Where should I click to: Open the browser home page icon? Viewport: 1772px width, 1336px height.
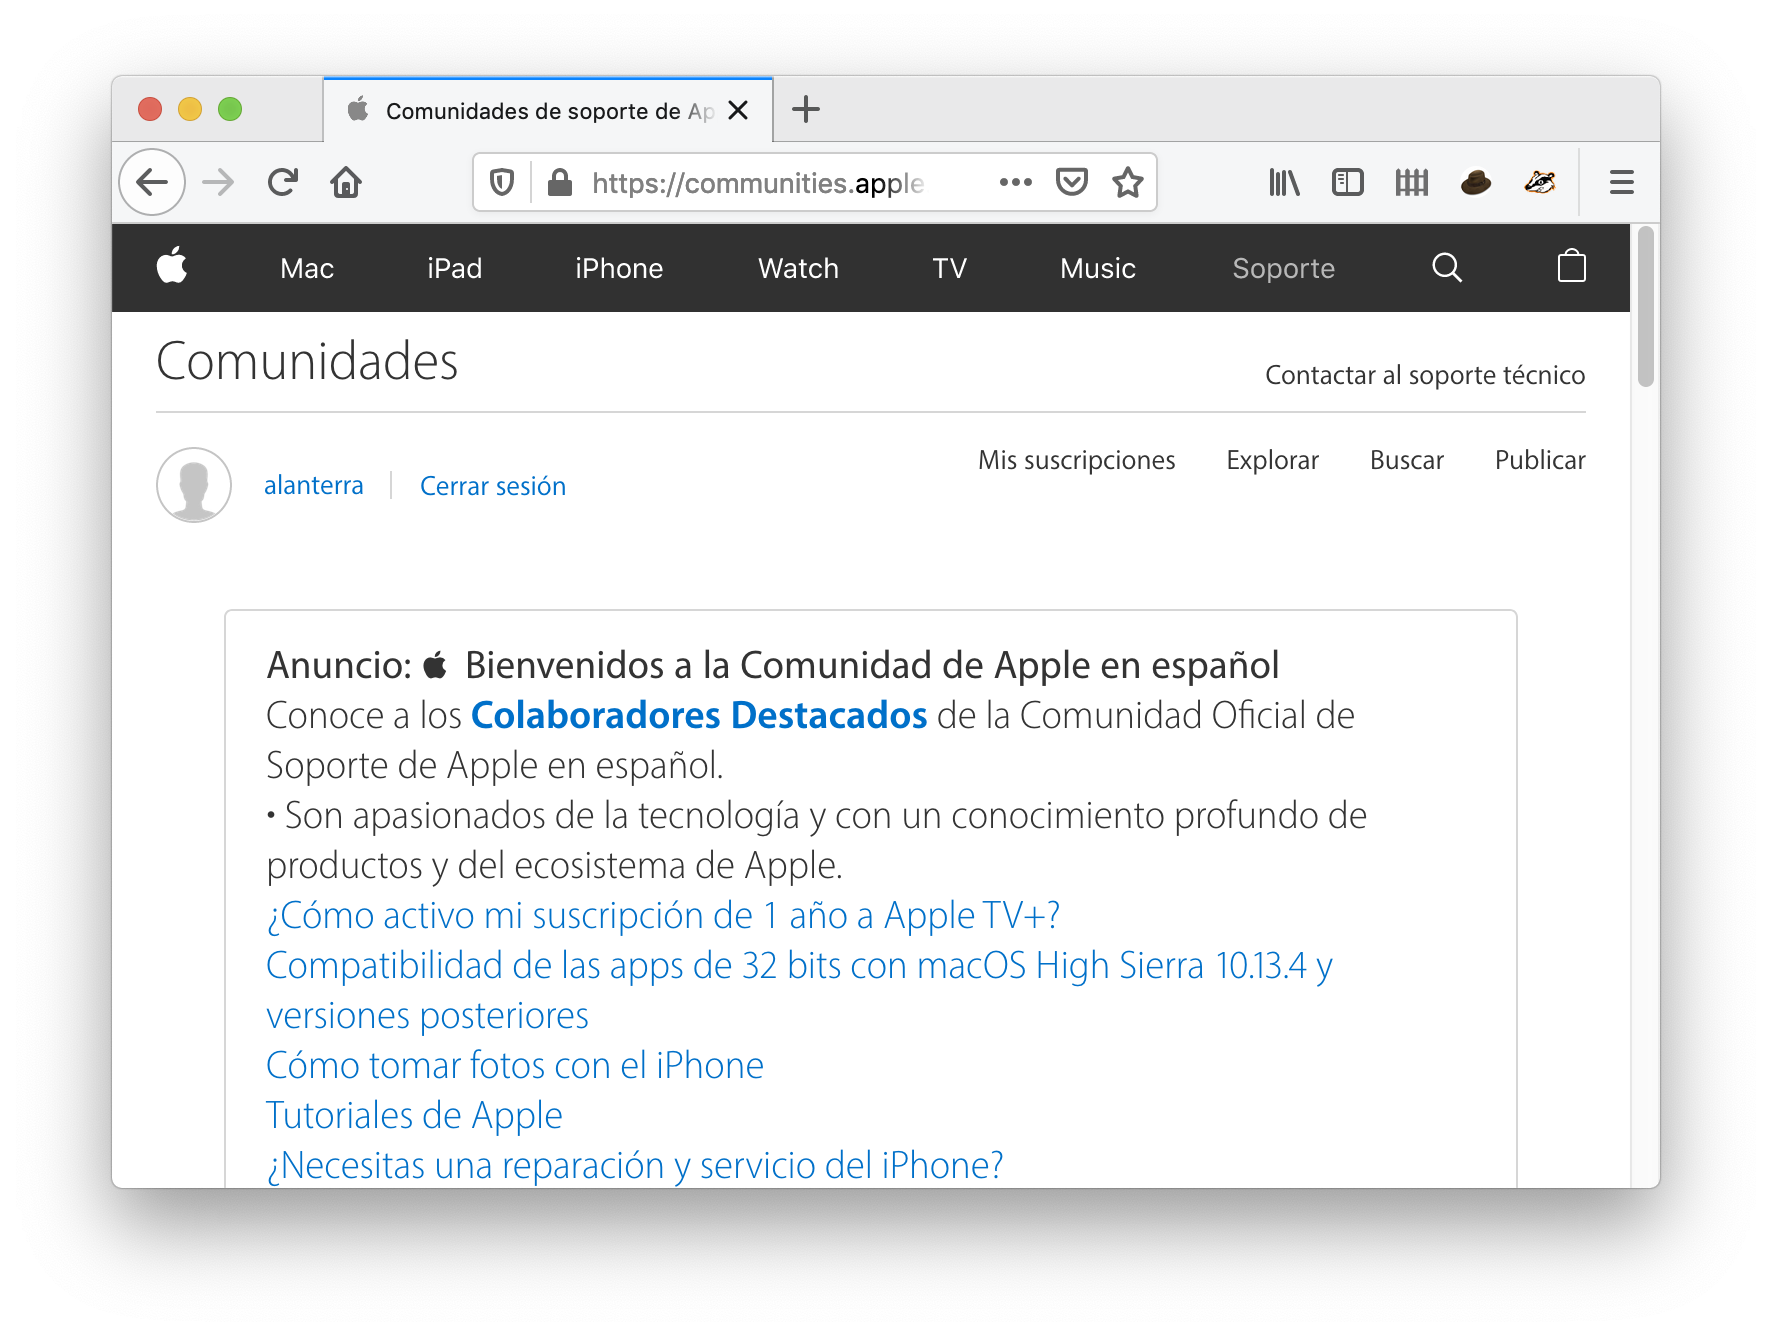click(346, 182)
